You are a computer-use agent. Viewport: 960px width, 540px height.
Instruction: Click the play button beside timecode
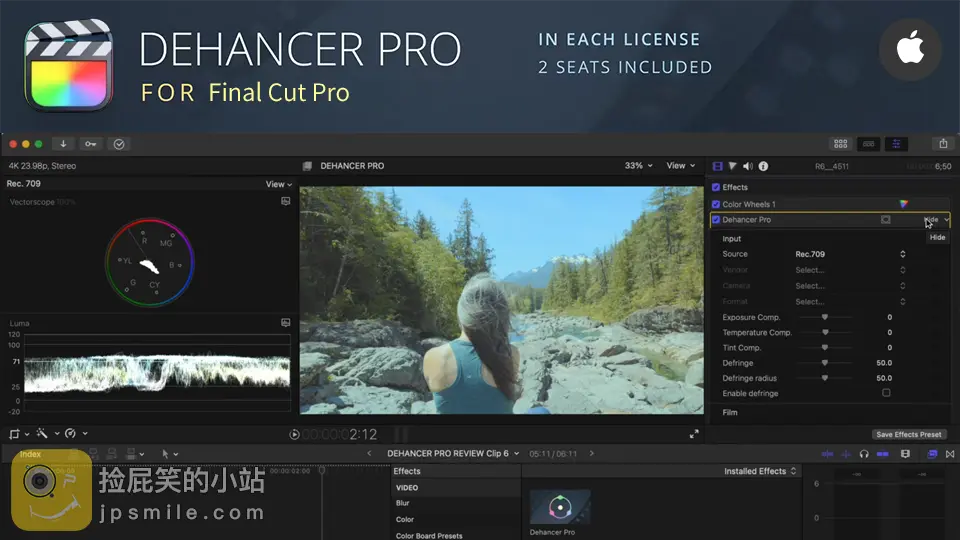294,434
